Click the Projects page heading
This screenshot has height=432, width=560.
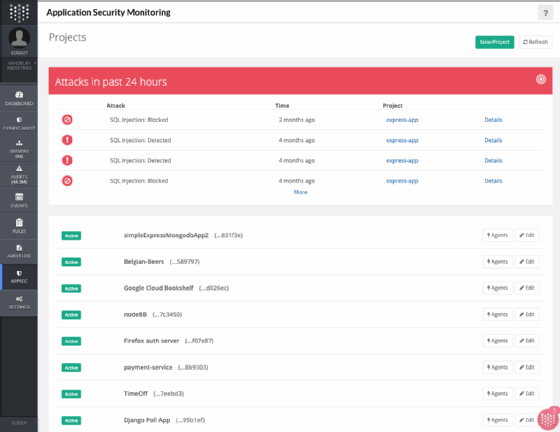pyautogui.click(x=68, y=37)
